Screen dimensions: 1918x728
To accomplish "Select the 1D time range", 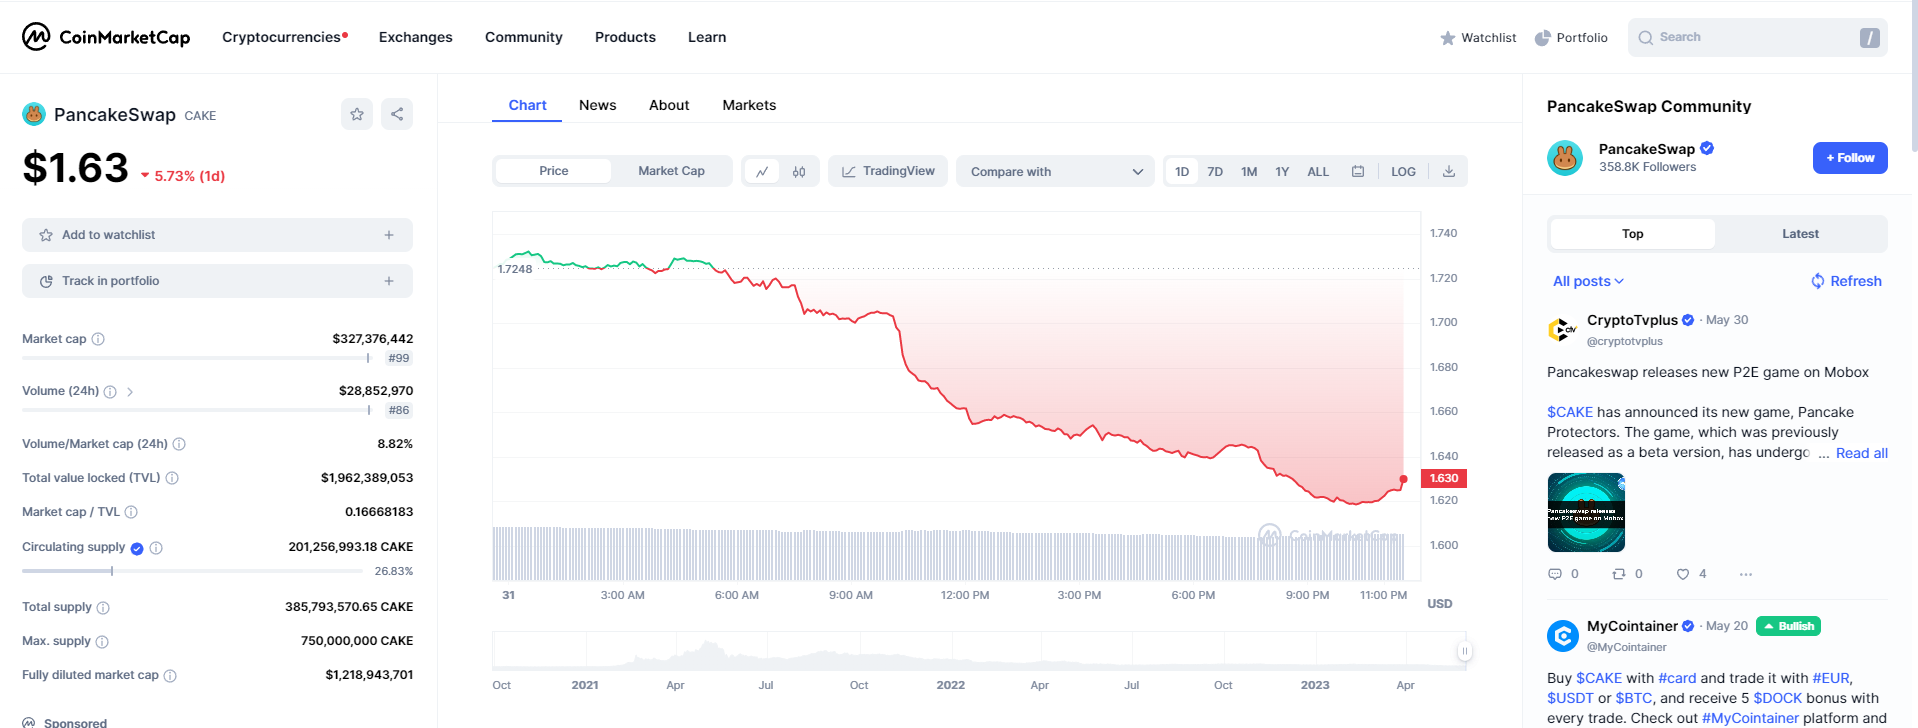I will (x=1182, y=171).
